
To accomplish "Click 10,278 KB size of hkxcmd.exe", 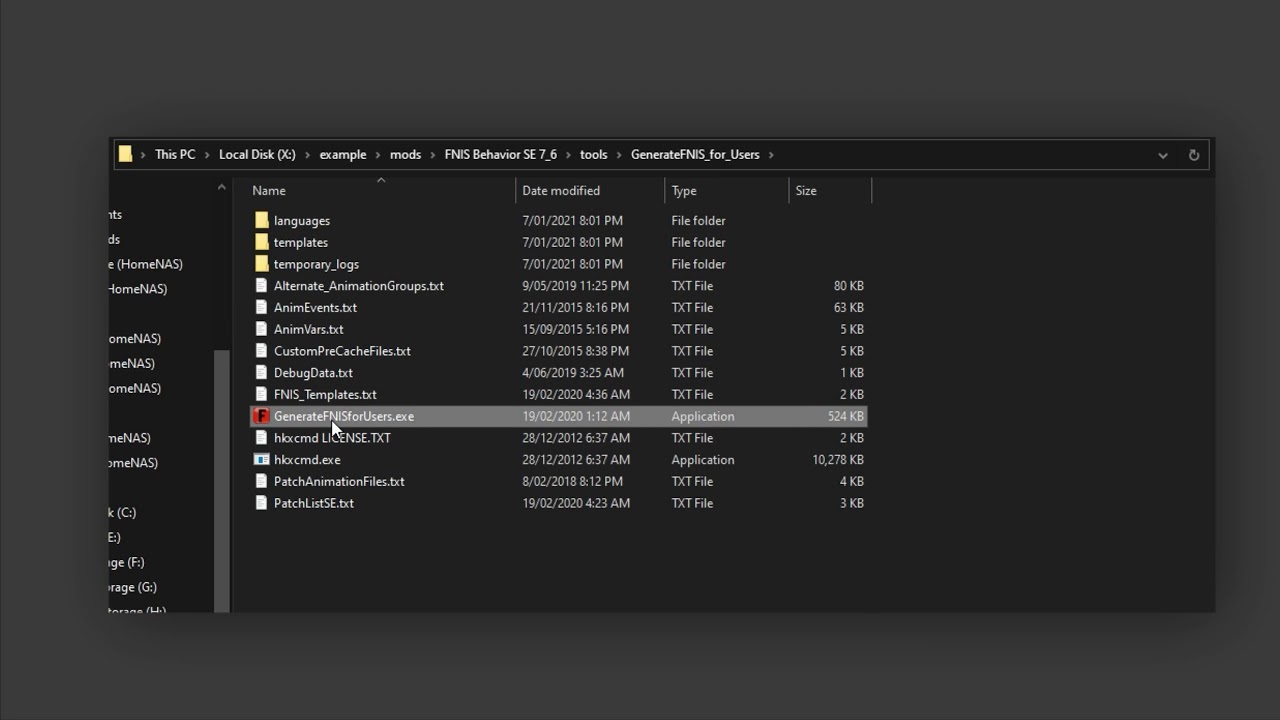I will pyautogui.click(x=838, y=460).
